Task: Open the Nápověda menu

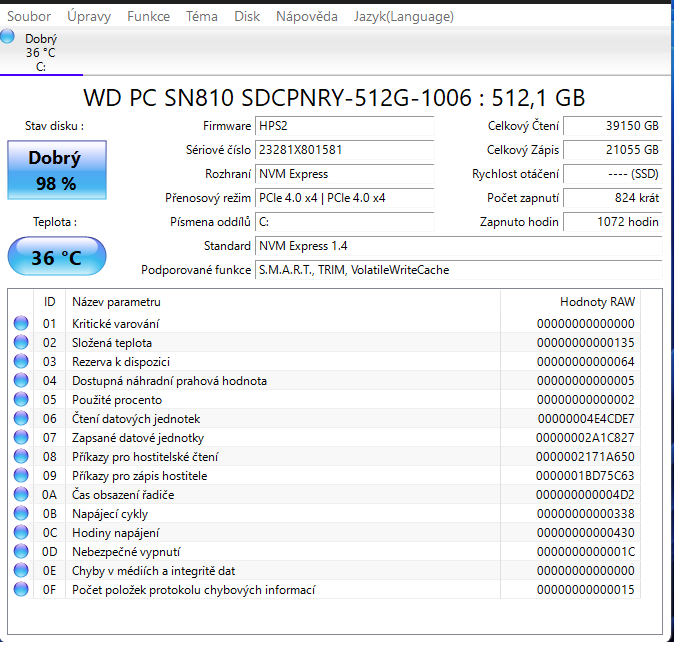Action: click(306, 17)
